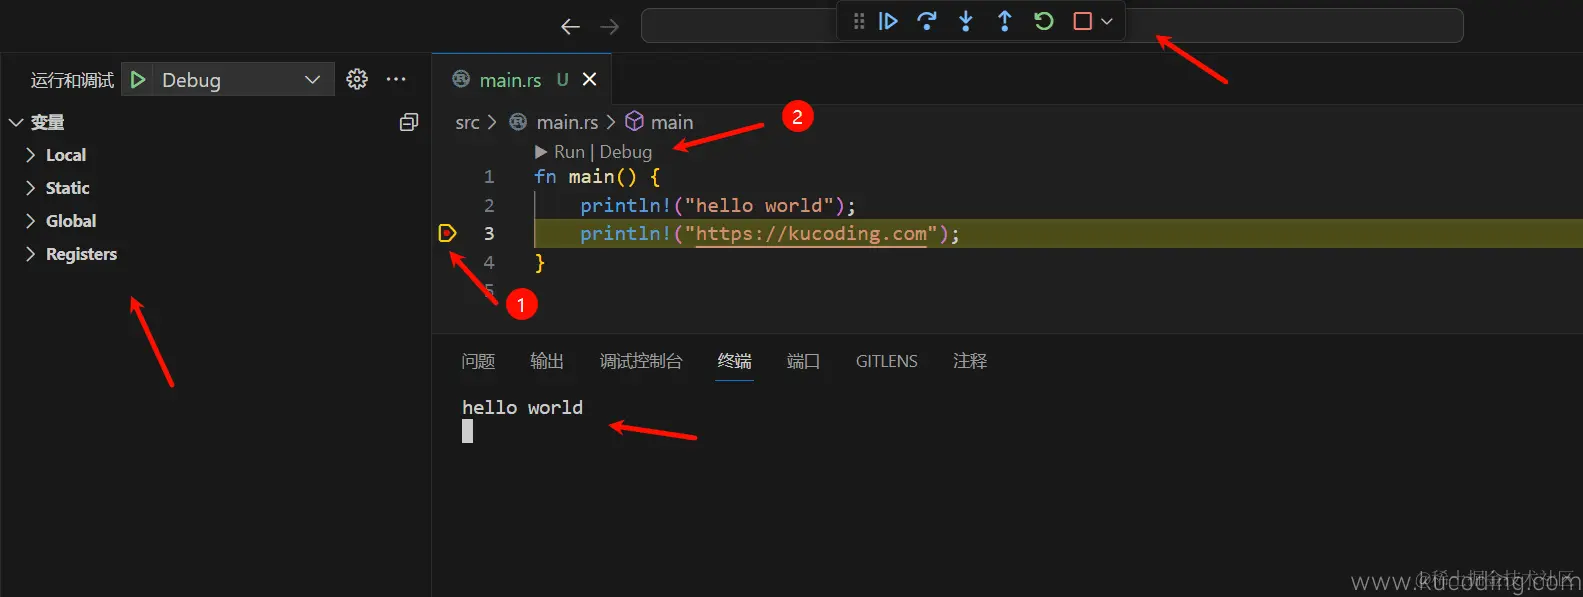Start debugging with green play button
Image resolution: width=1583 pixels, height=597 pixels.
point(139,79)
